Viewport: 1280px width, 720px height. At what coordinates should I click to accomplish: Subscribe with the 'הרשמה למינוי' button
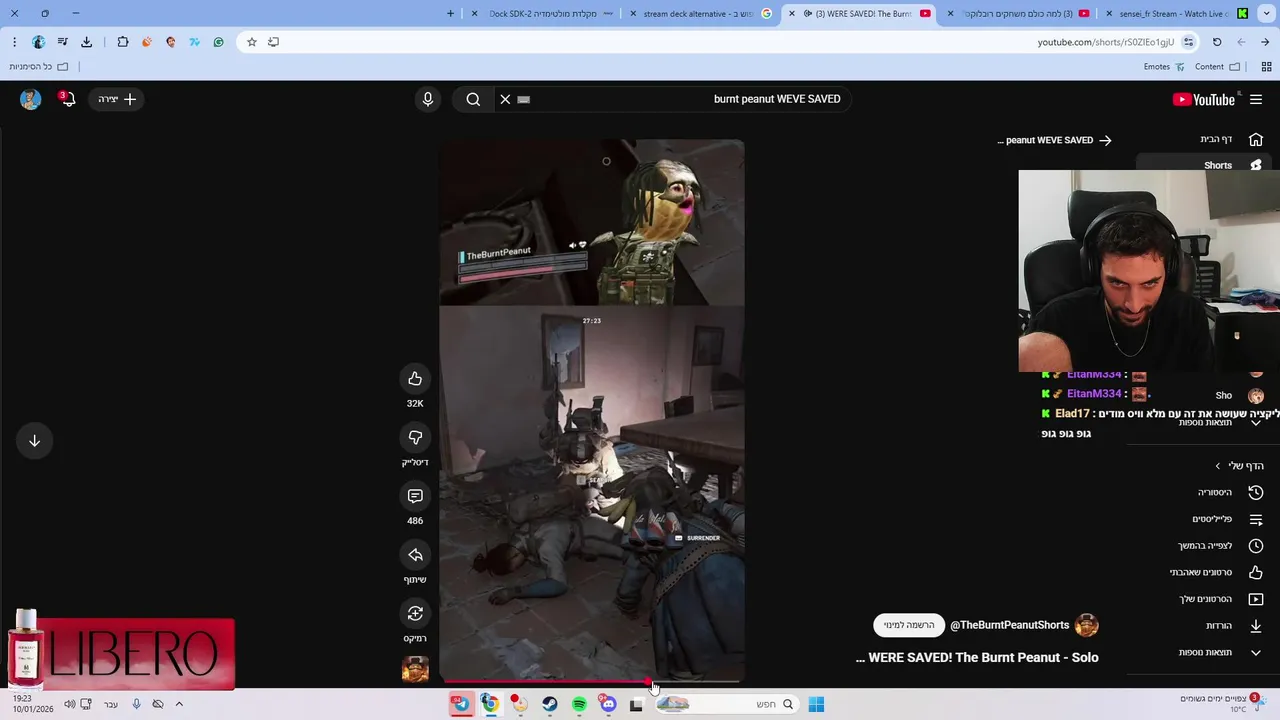909,625
